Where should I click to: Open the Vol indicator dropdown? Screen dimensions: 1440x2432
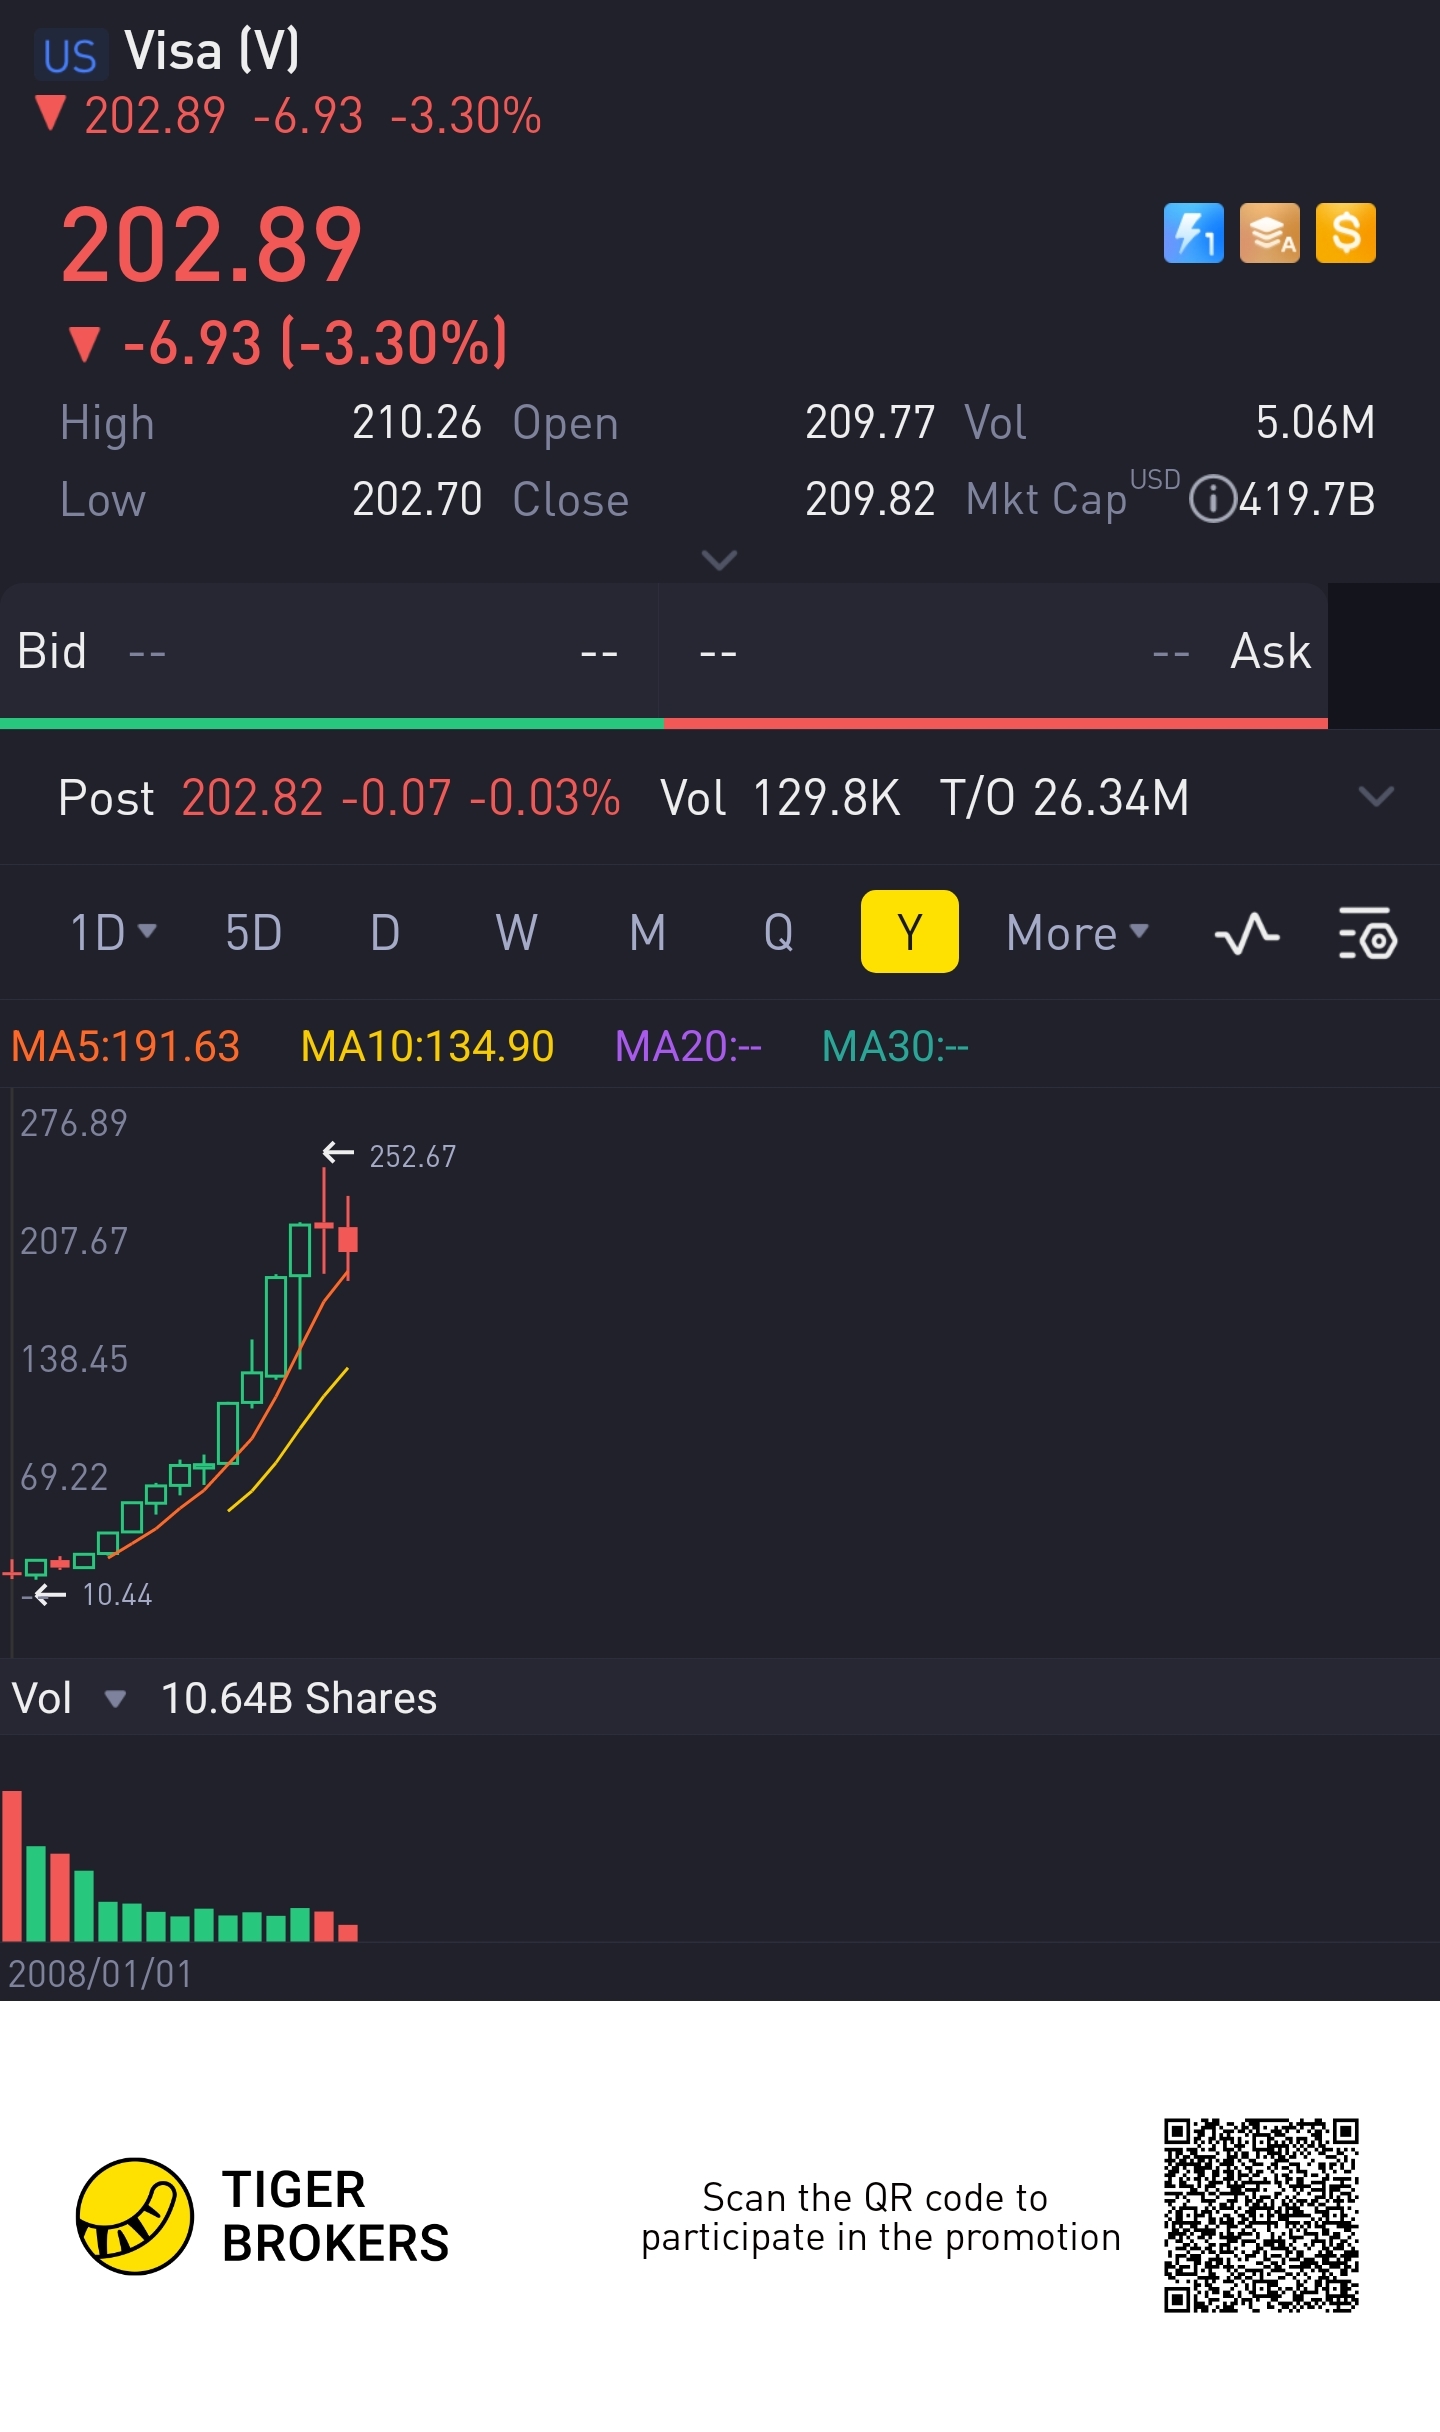114,1699
